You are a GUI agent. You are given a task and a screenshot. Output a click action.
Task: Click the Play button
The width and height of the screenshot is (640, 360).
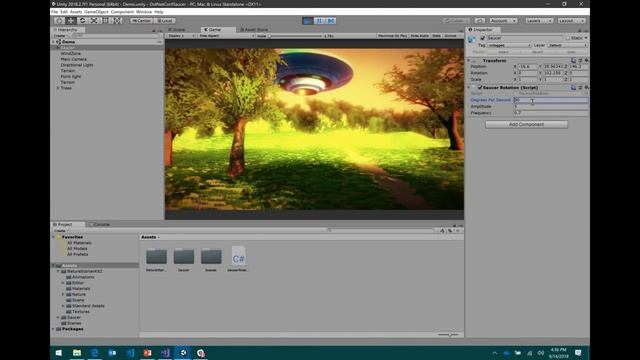pos(308,20)
